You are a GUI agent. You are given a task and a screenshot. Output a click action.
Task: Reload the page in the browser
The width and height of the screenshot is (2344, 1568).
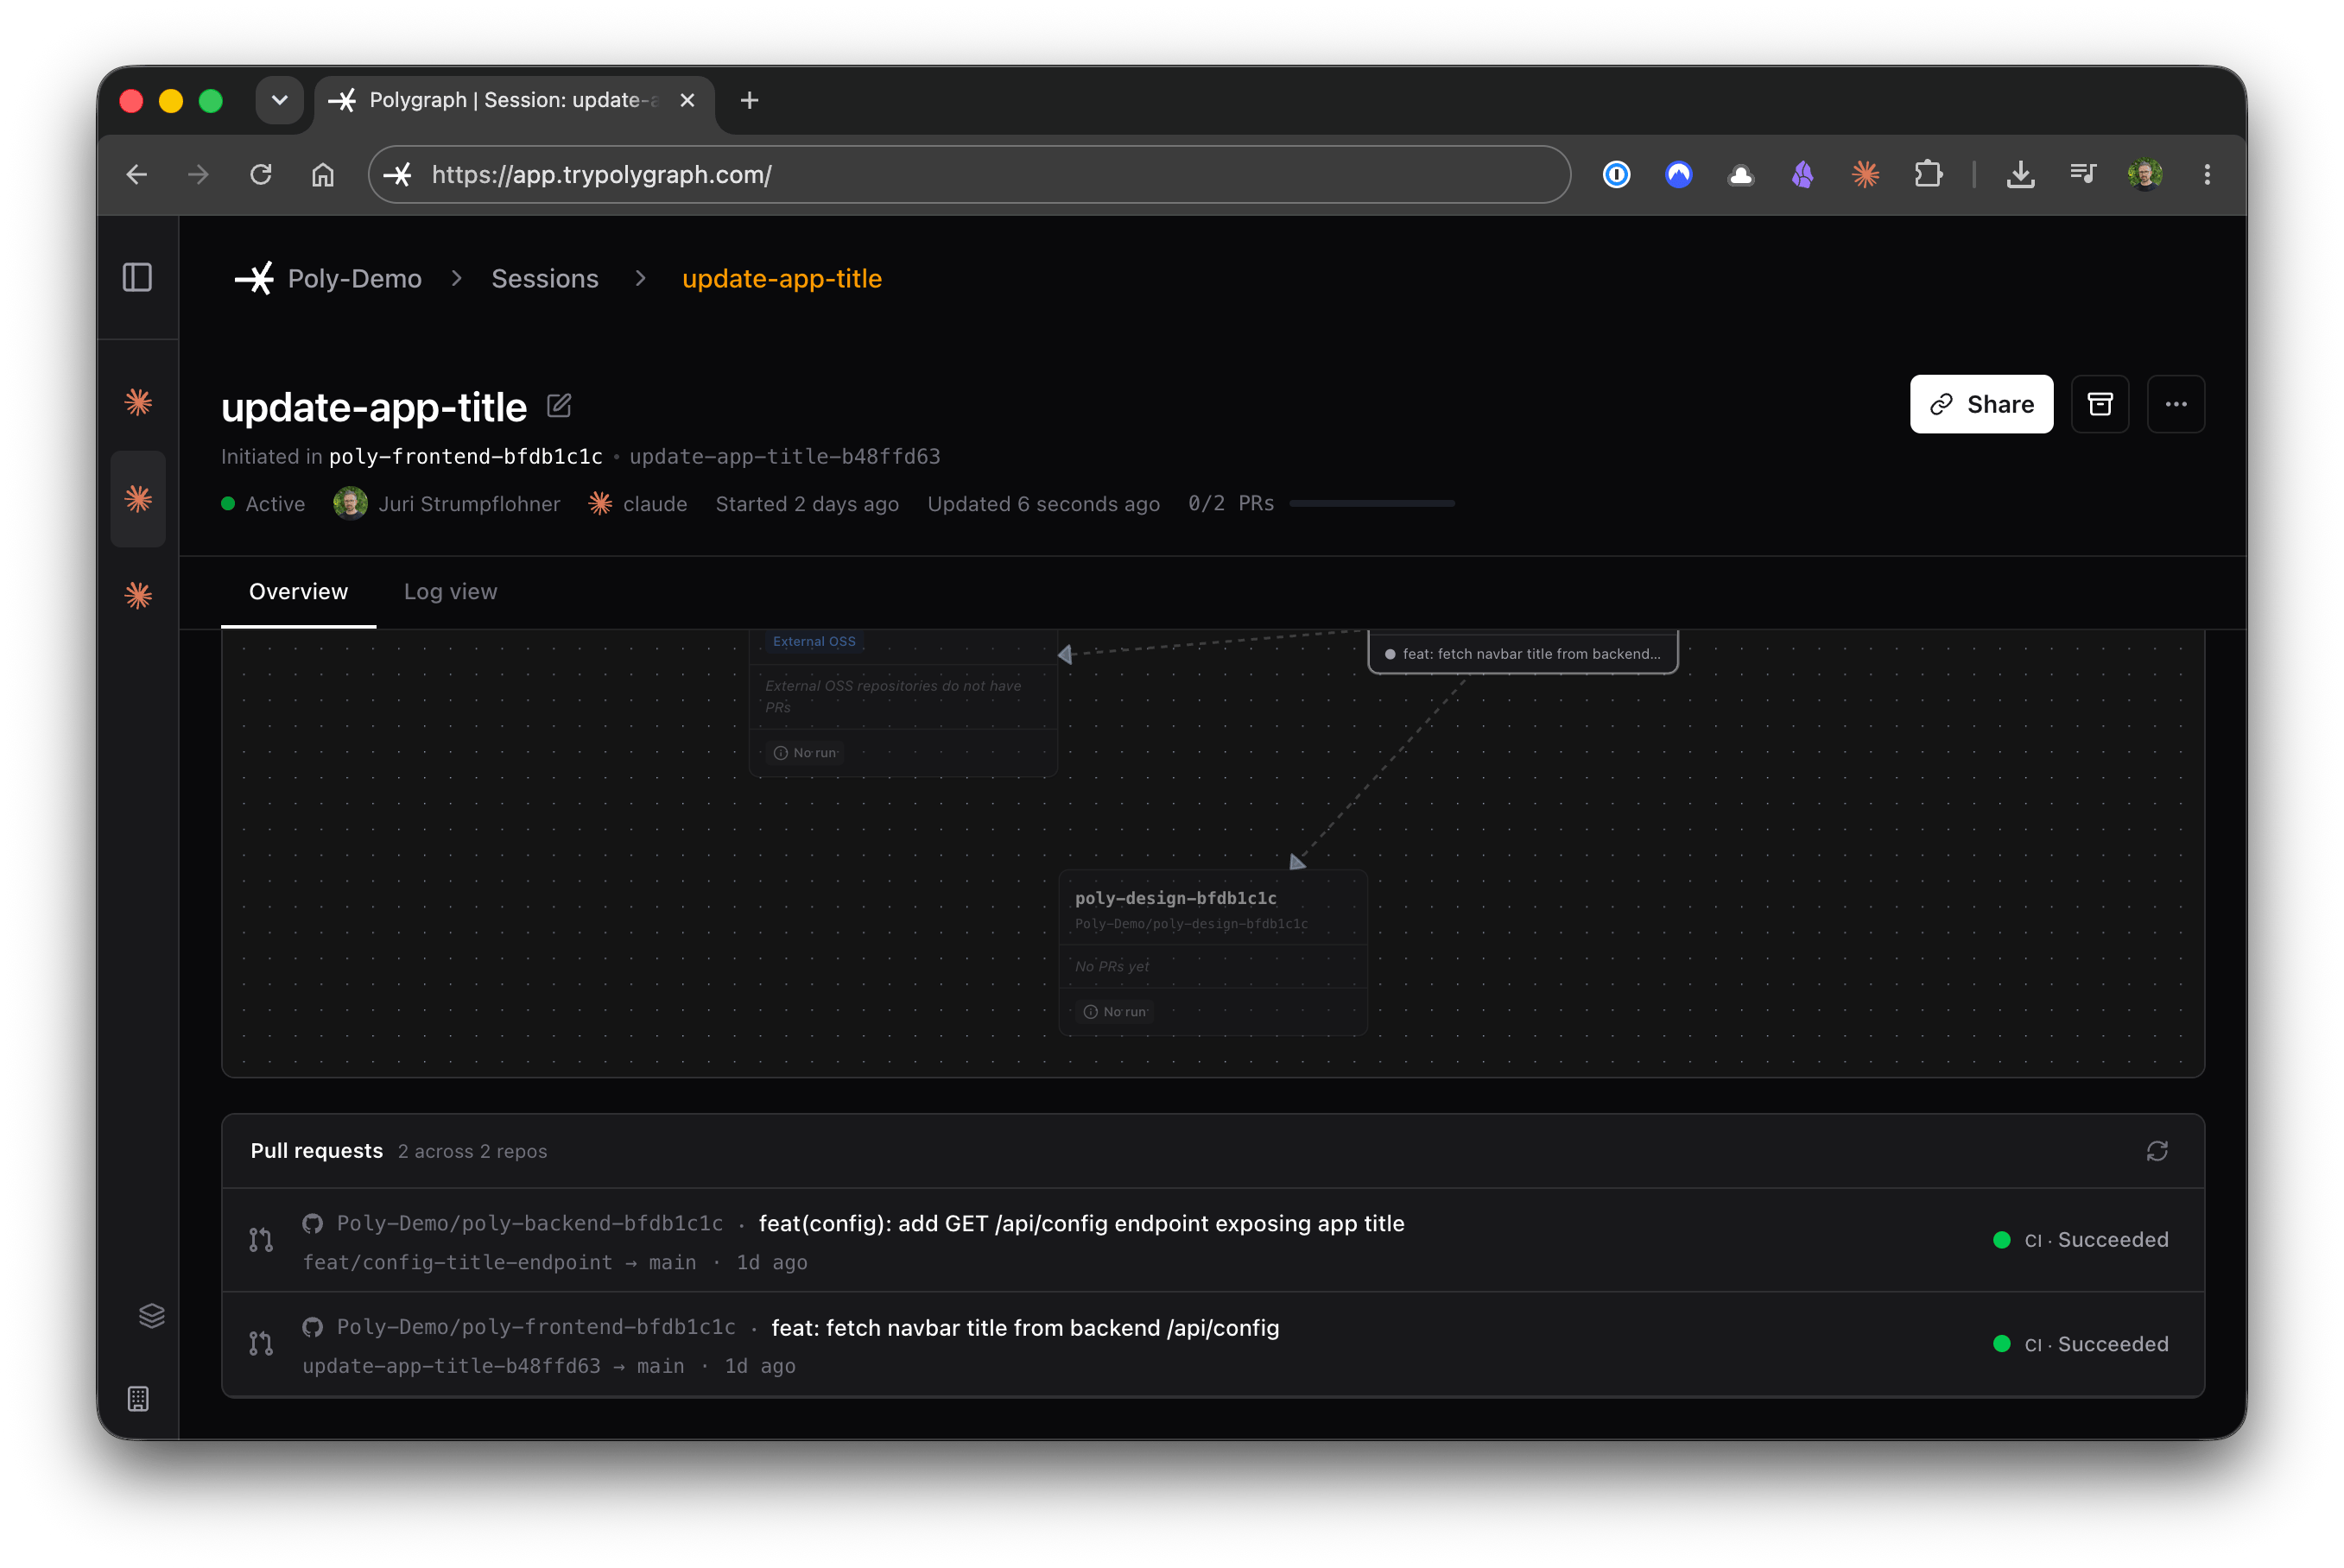[x=261, y=175]
